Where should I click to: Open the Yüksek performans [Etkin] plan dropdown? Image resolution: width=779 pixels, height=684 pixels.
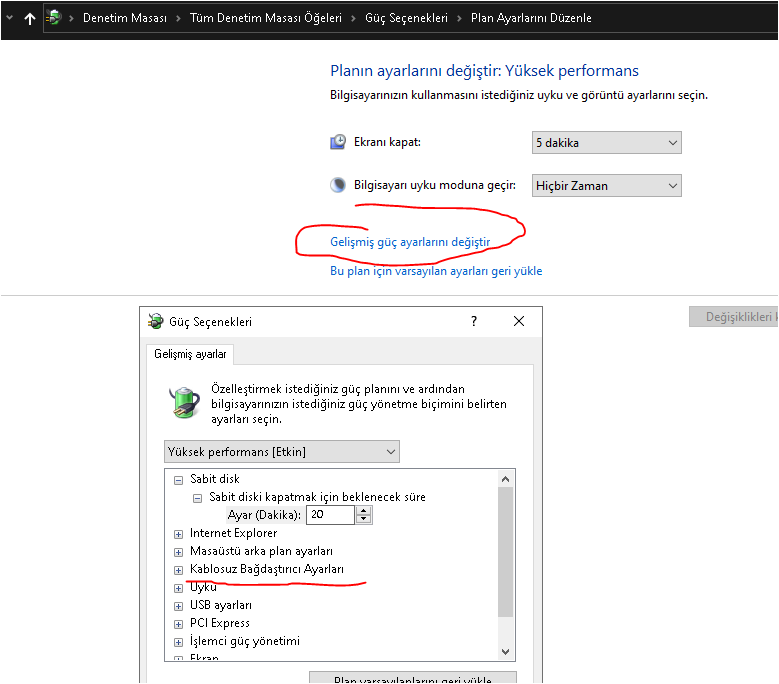[x=282, y=452]
